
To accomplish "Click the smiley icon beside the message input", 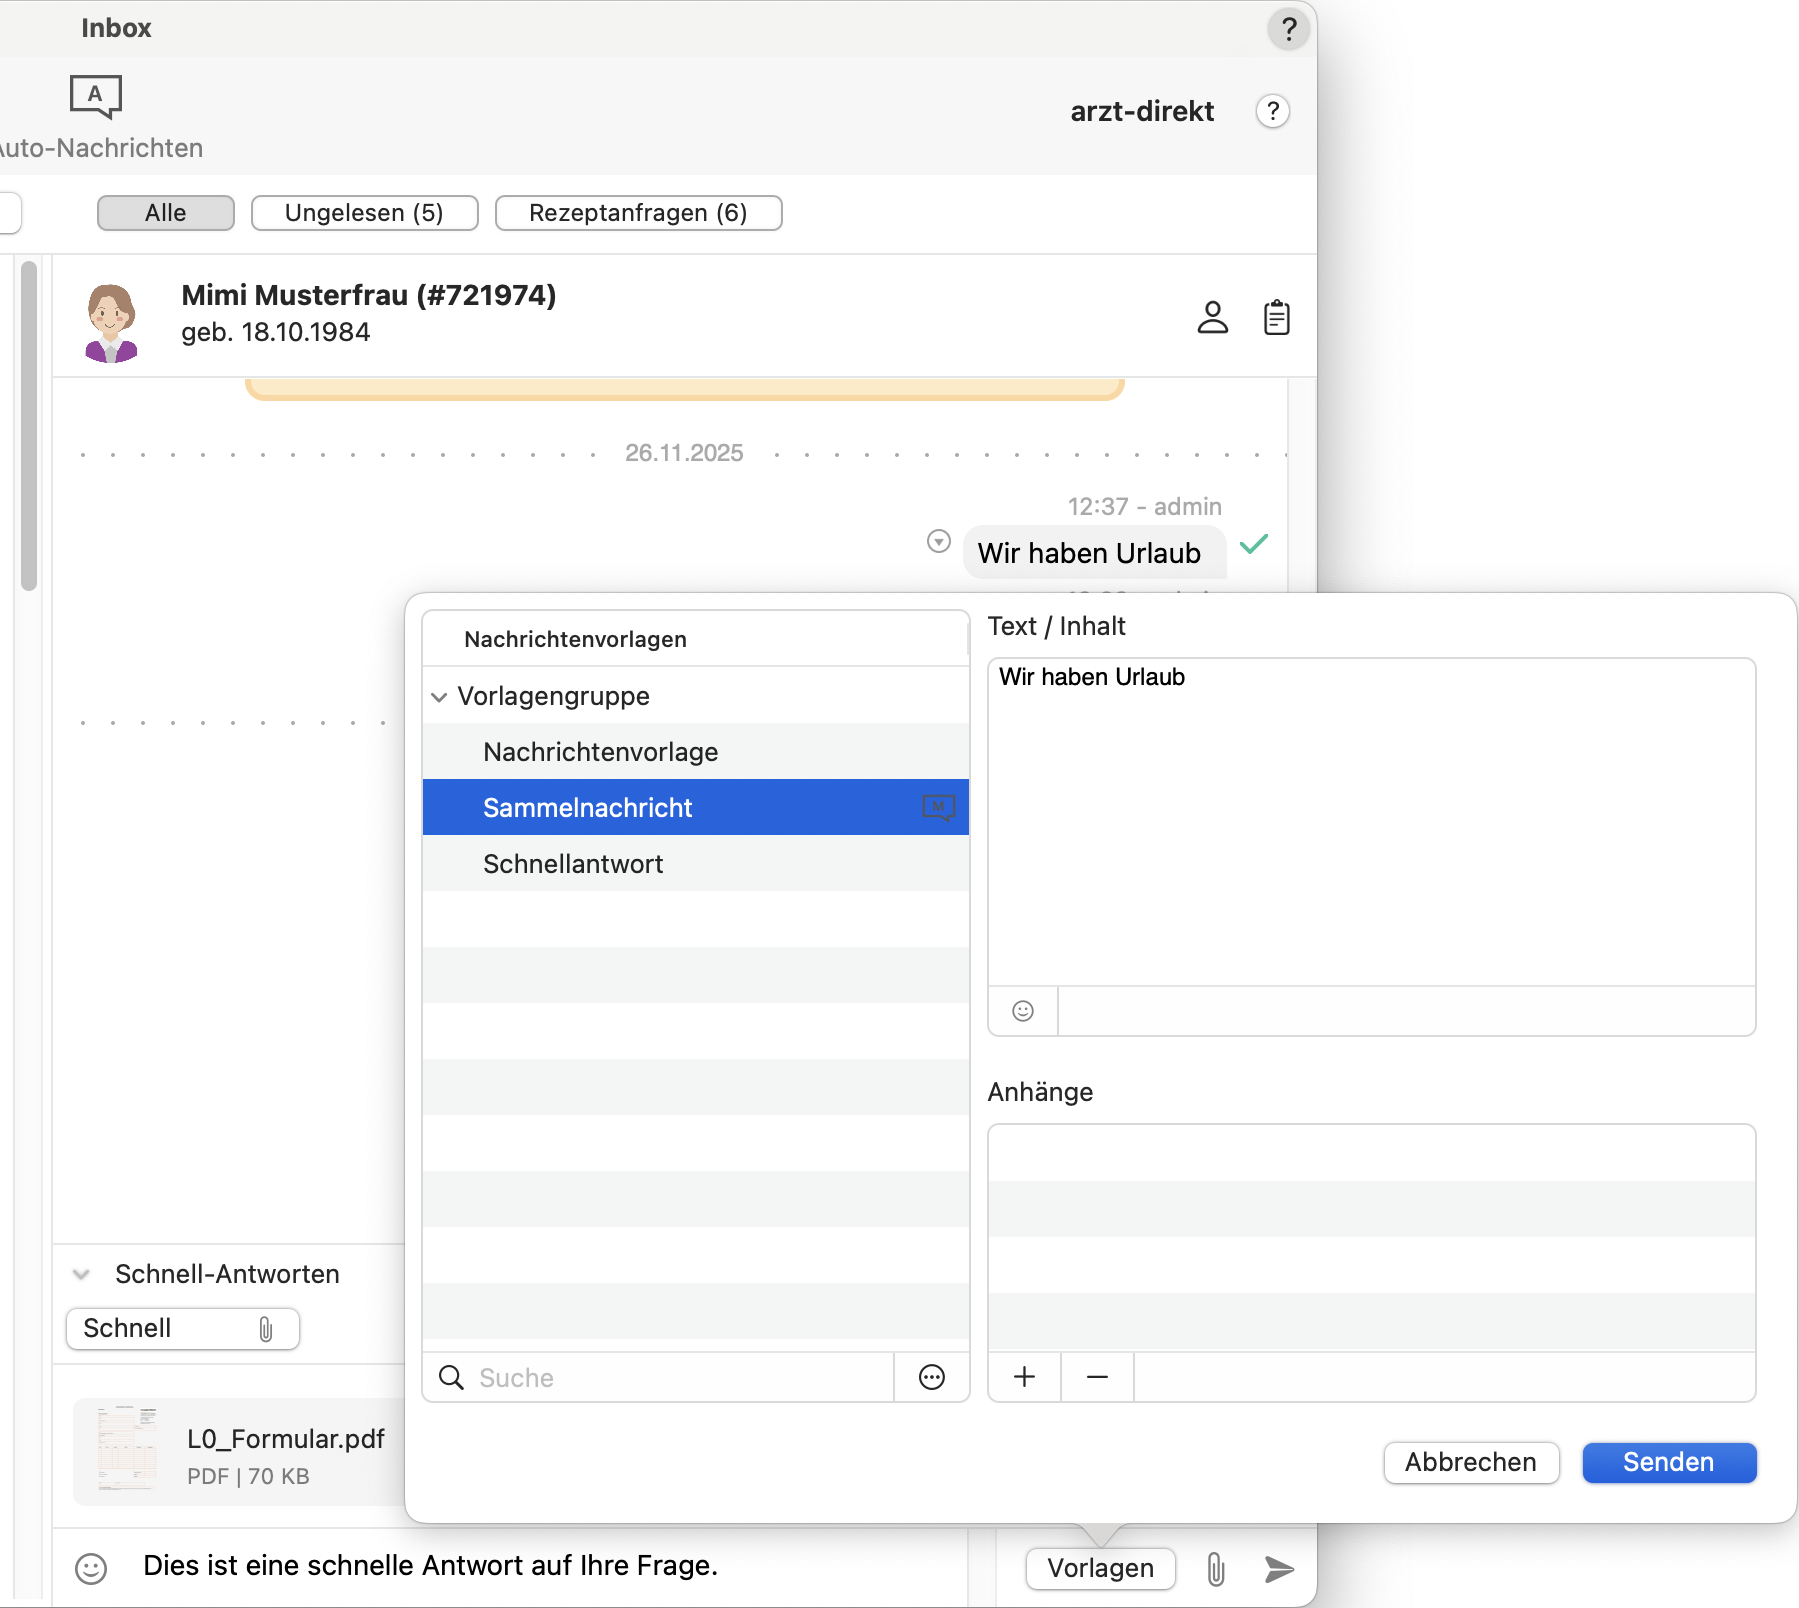I will point(91,1568).
